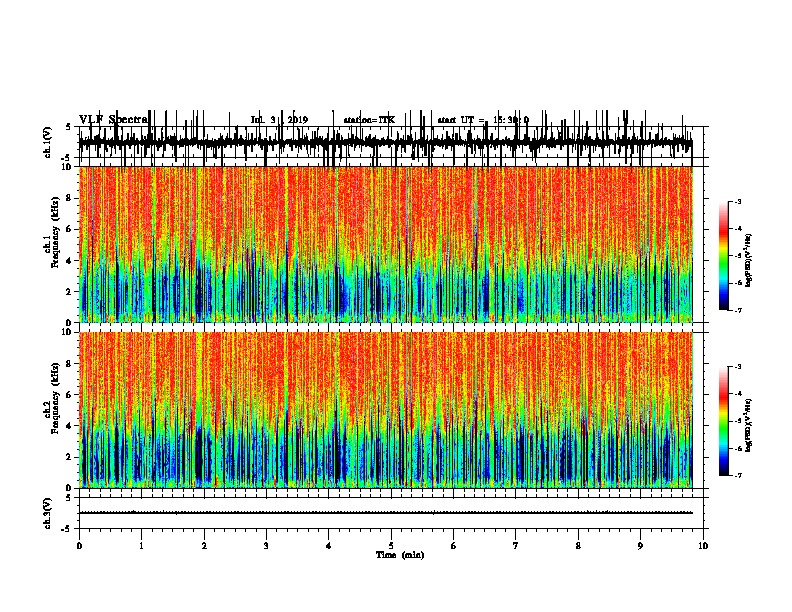
Task: Click the 'station=ITK' label
Action: [x=369, y=120]
